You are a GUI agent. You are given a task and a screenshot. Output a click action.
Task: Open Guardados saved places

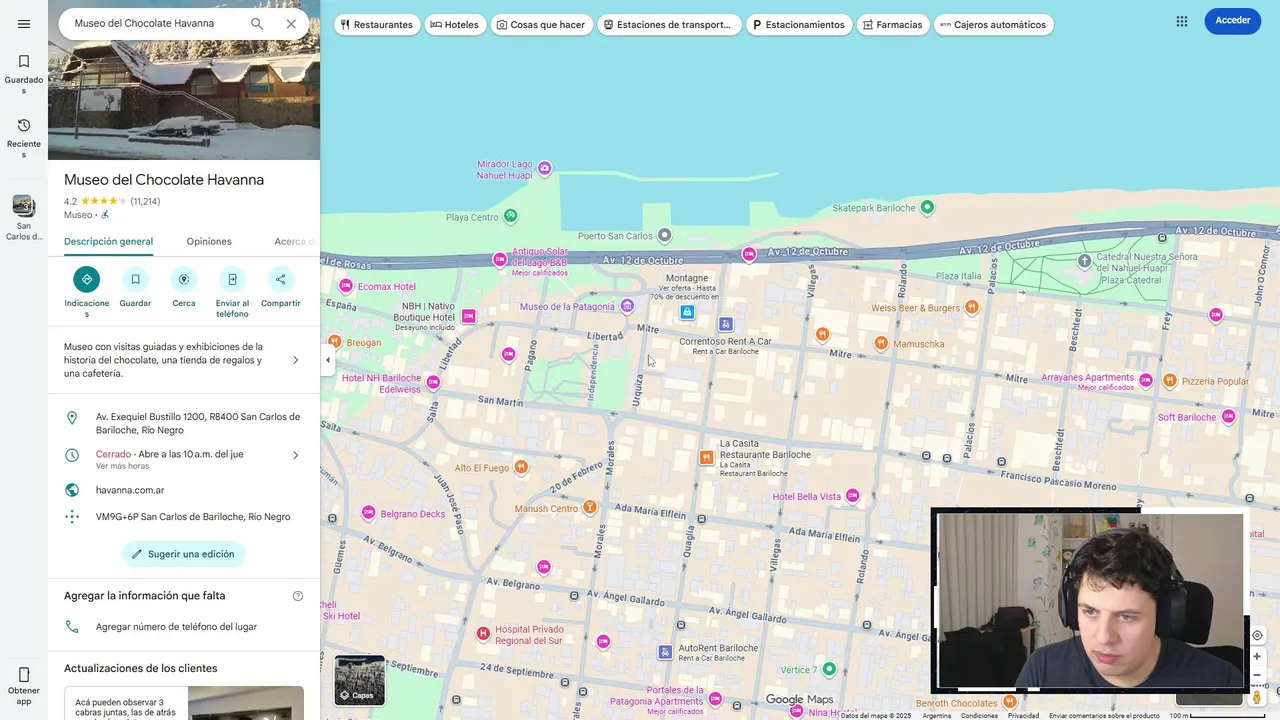24,74
